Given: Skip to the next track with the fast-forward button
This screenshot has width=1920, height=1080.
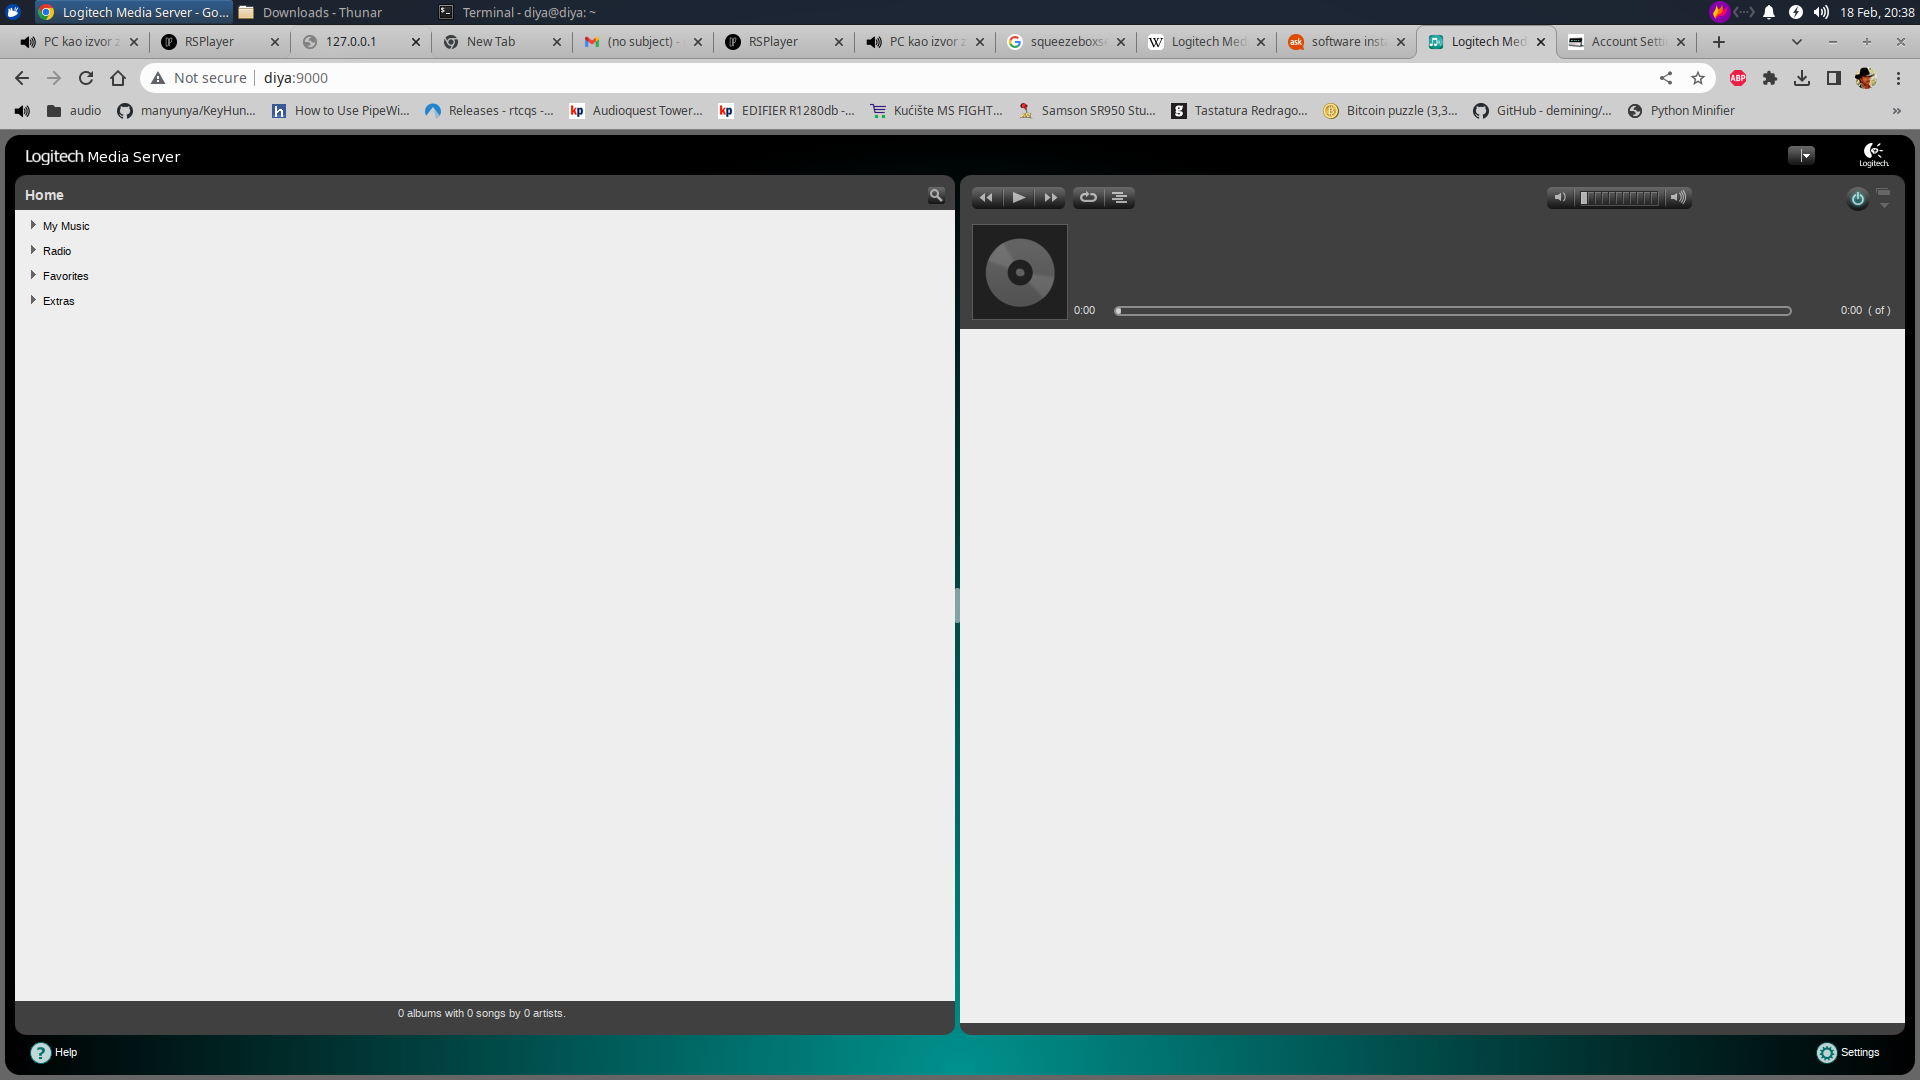Looking at the screenshot, I should (1050, 197).
